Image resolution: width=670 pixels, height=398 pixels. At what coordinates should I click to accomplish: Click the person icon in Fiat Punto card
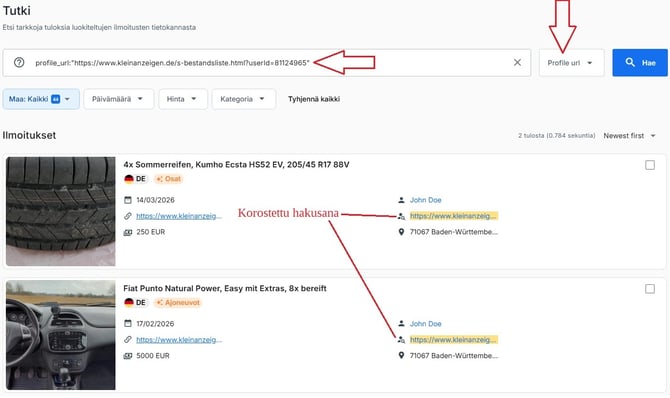tap(401, 323)
